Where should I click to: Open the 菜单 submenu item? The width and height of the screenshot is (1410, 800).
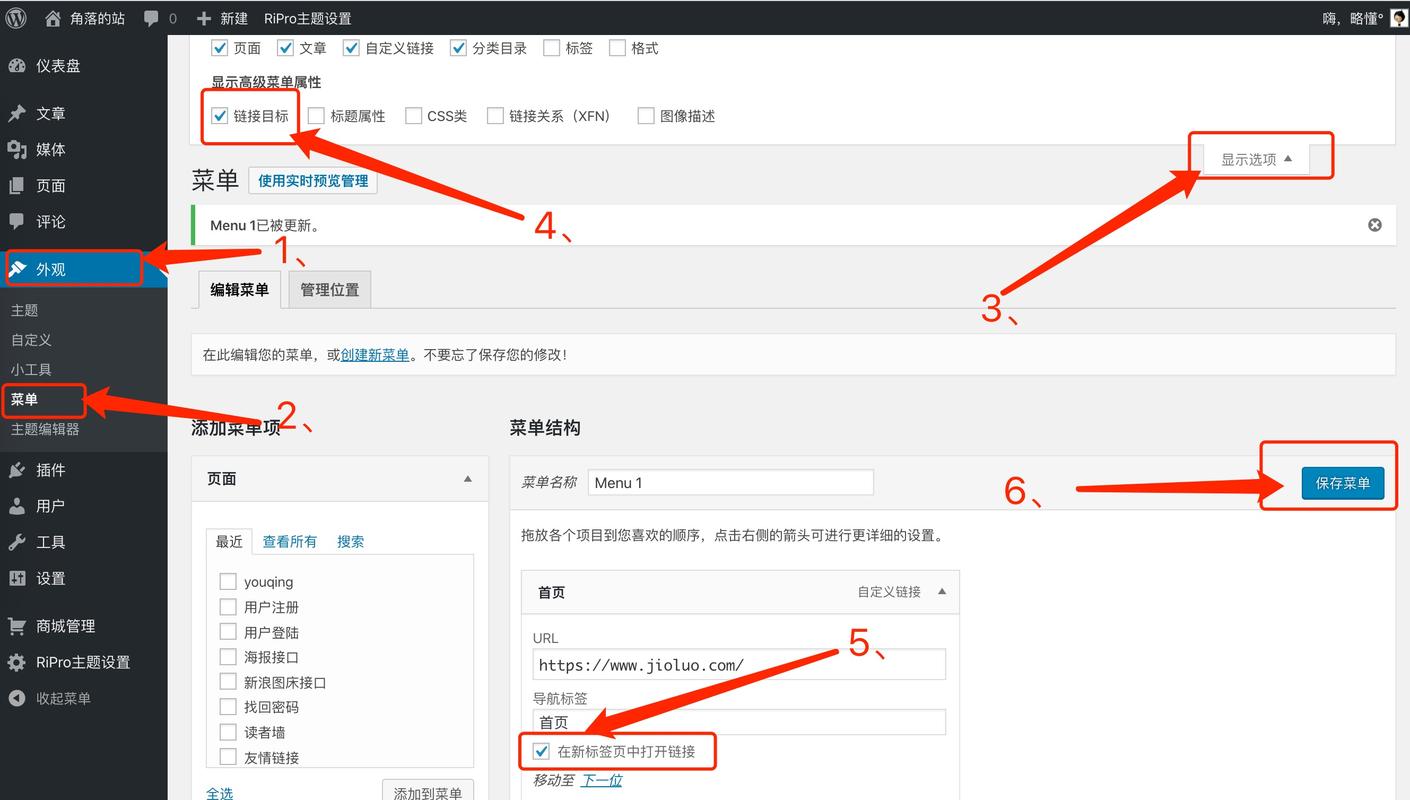pos(24,399)
